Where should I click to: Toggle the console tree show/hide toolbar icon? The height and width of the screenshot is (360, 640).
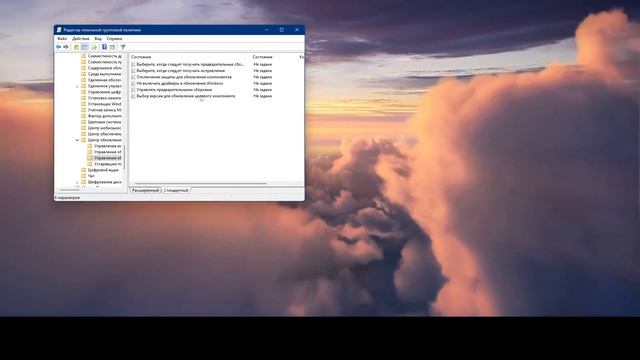84,47
